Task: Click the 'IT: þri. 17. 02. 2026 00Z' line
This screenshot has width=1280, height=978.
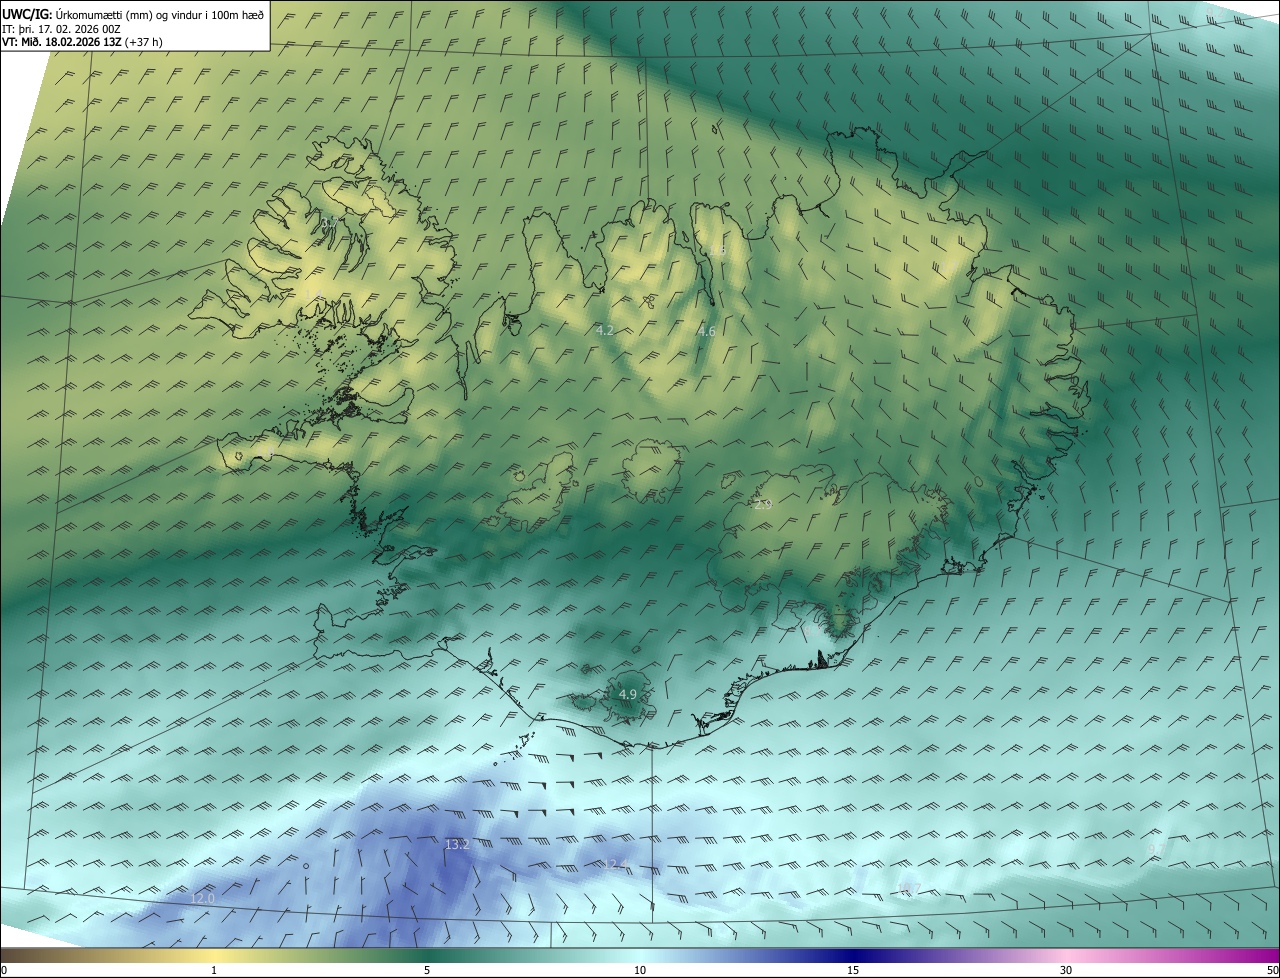Action: click(x=62, y=29)
